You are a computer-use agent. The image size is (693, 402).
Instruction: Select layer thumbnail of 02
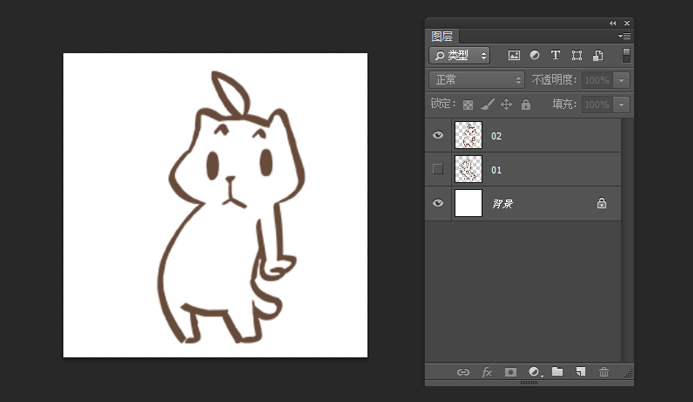click(468, 135)
